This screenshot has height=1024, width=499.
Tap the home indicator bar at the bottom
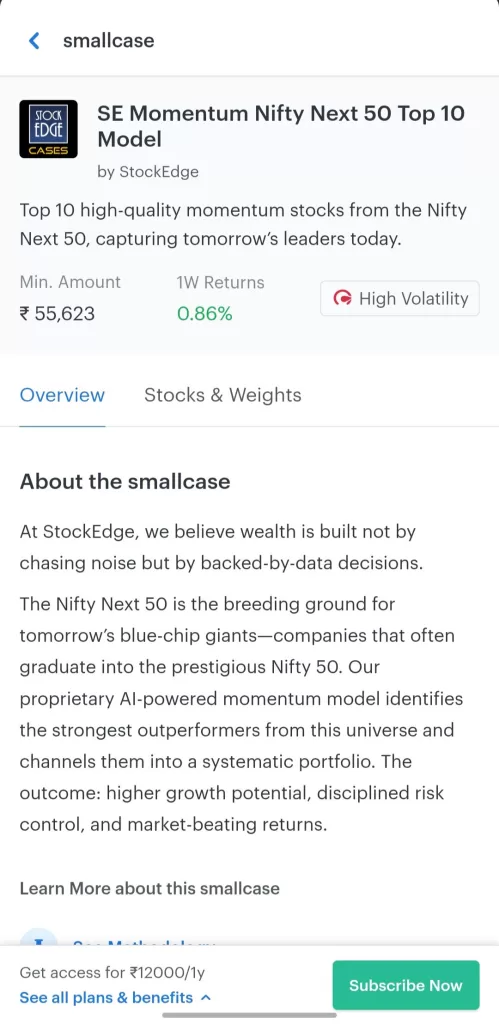click(250, 1015)
